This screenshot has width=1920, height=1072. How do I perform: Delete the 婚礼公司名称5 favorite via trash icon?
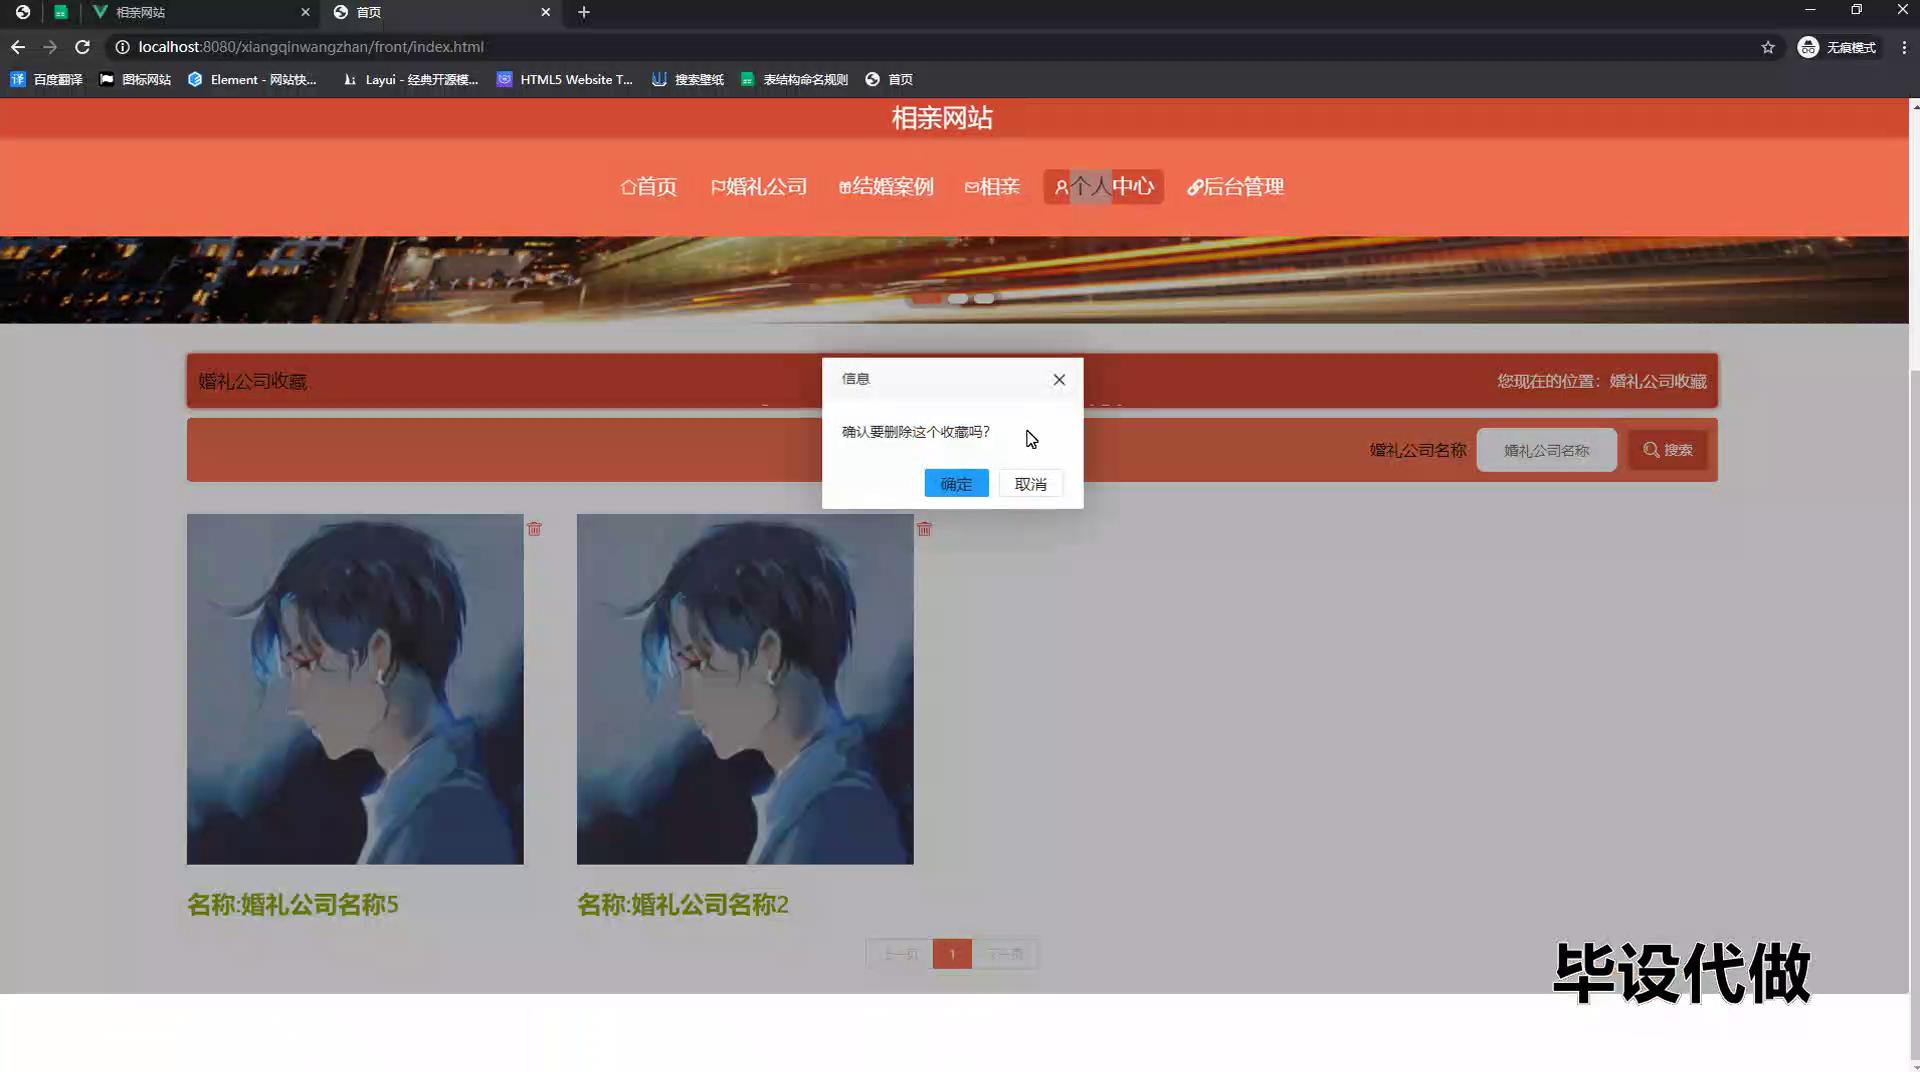tap(534, 529)
